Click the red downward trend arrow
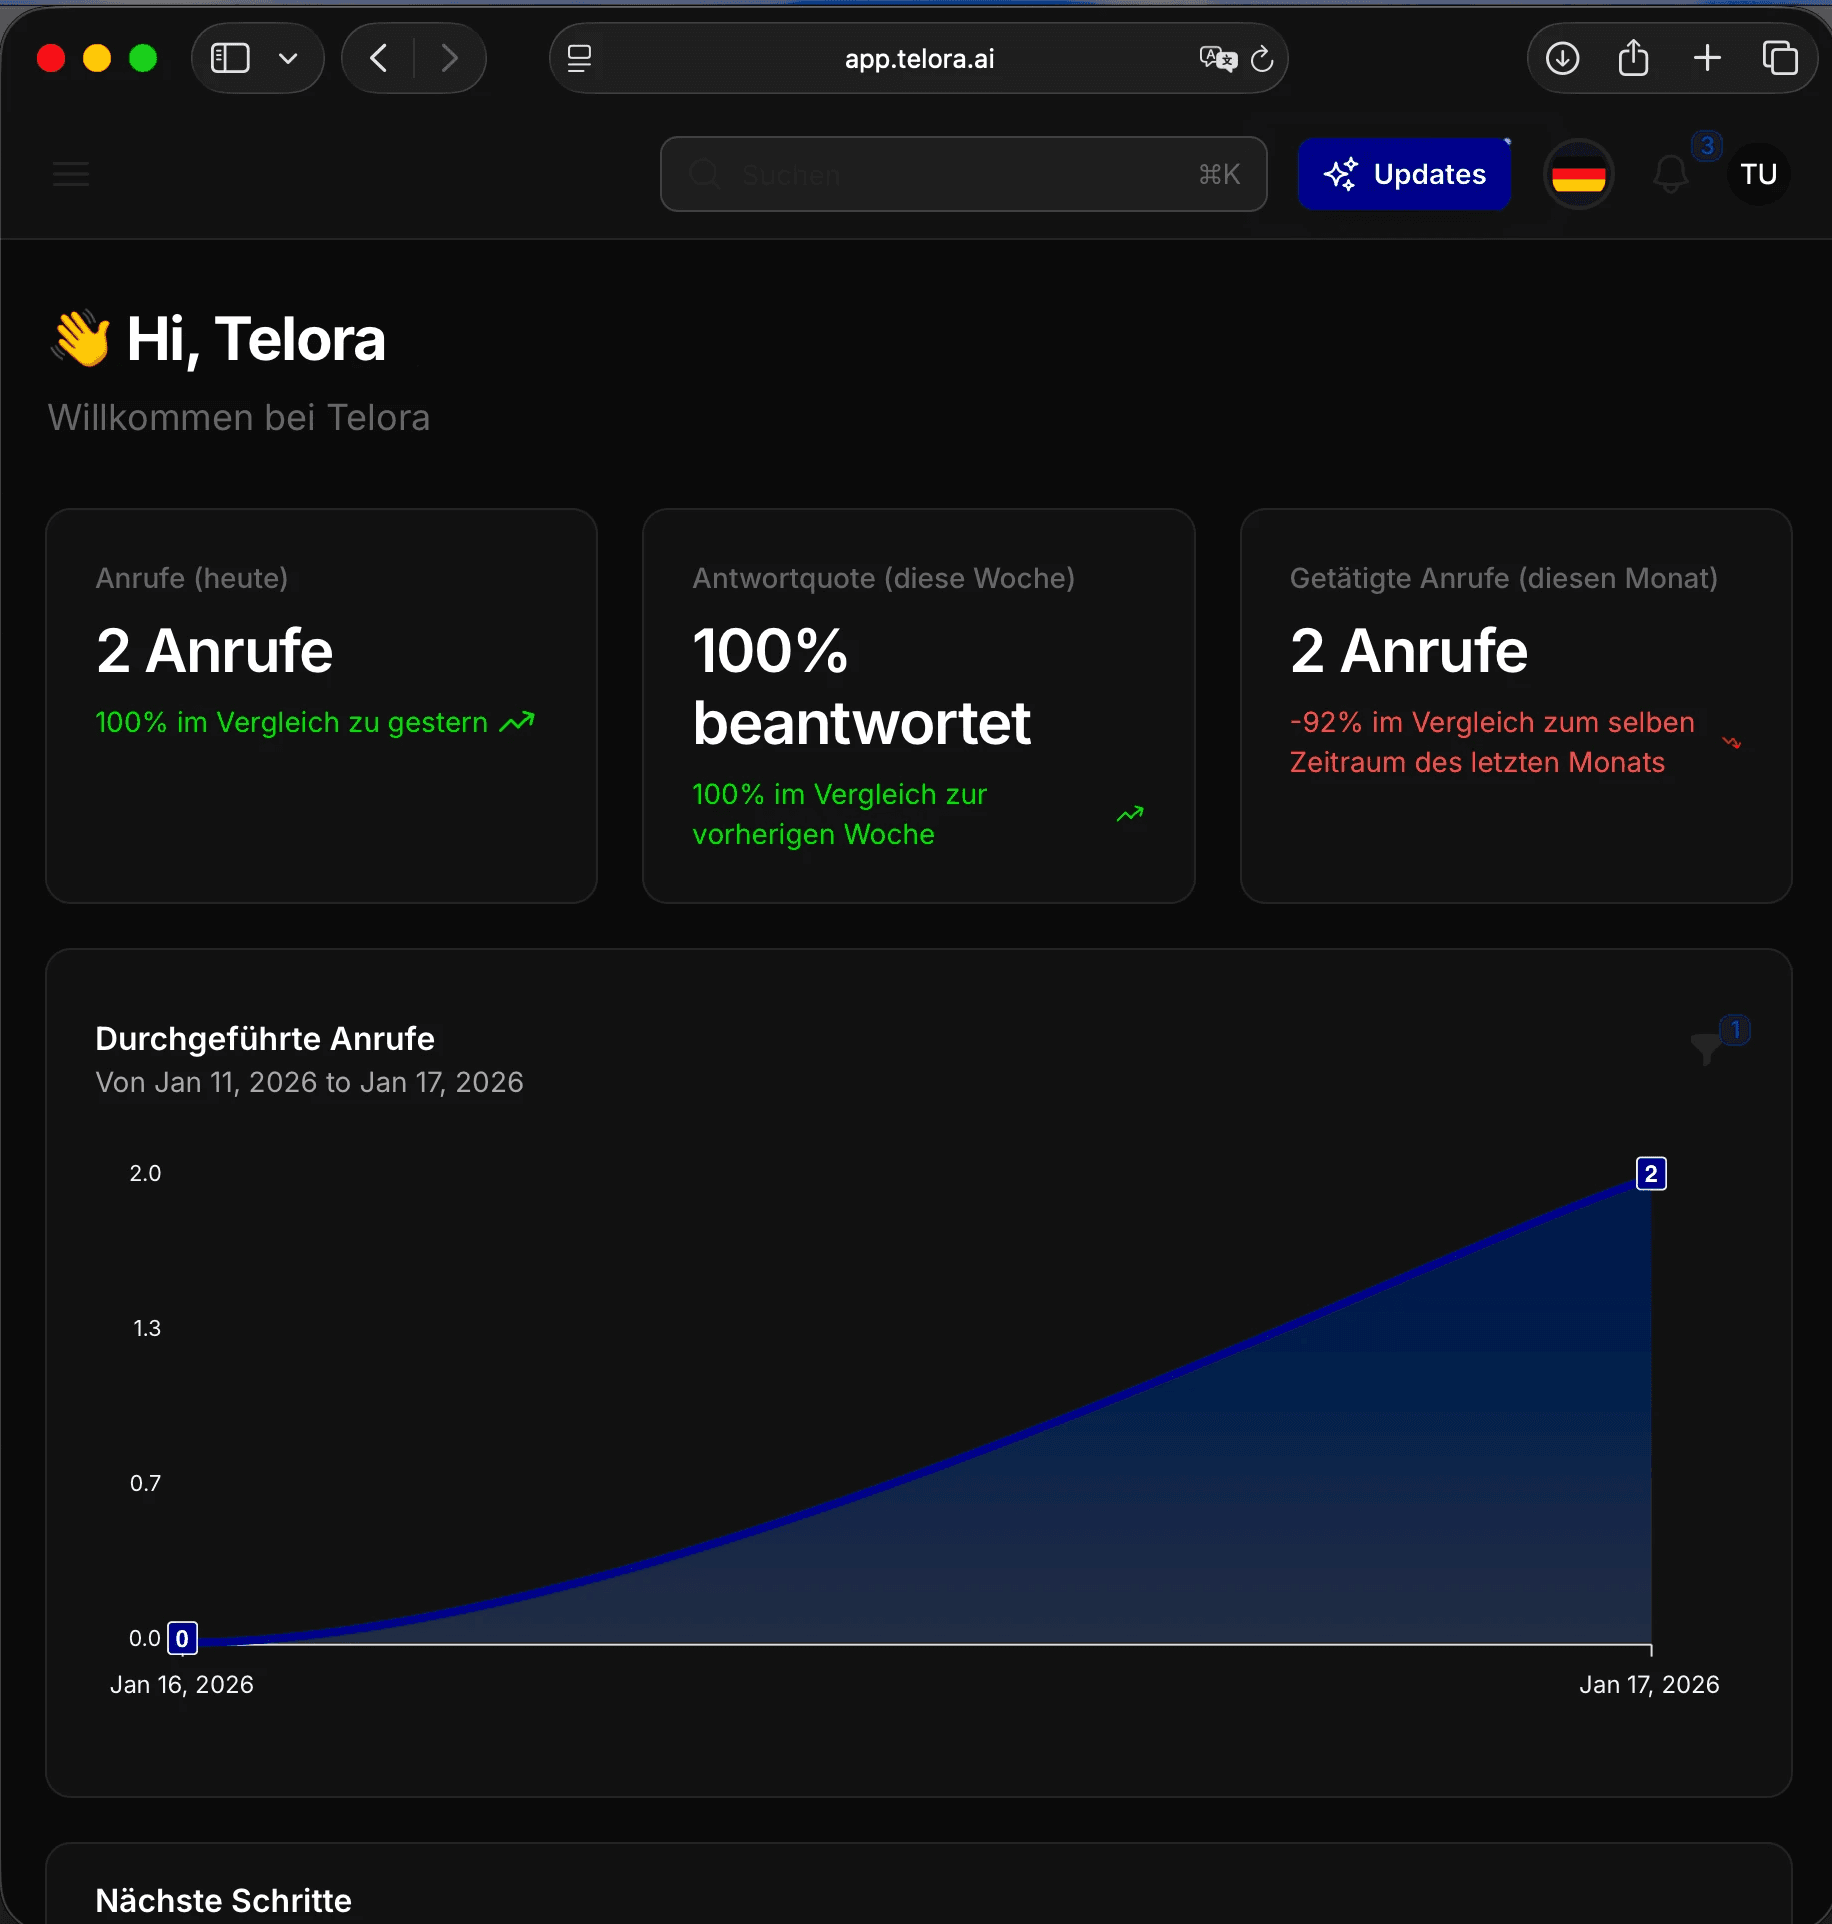The height and width of the screenshot is (1924, 1832). click(x=1732, y=742)
